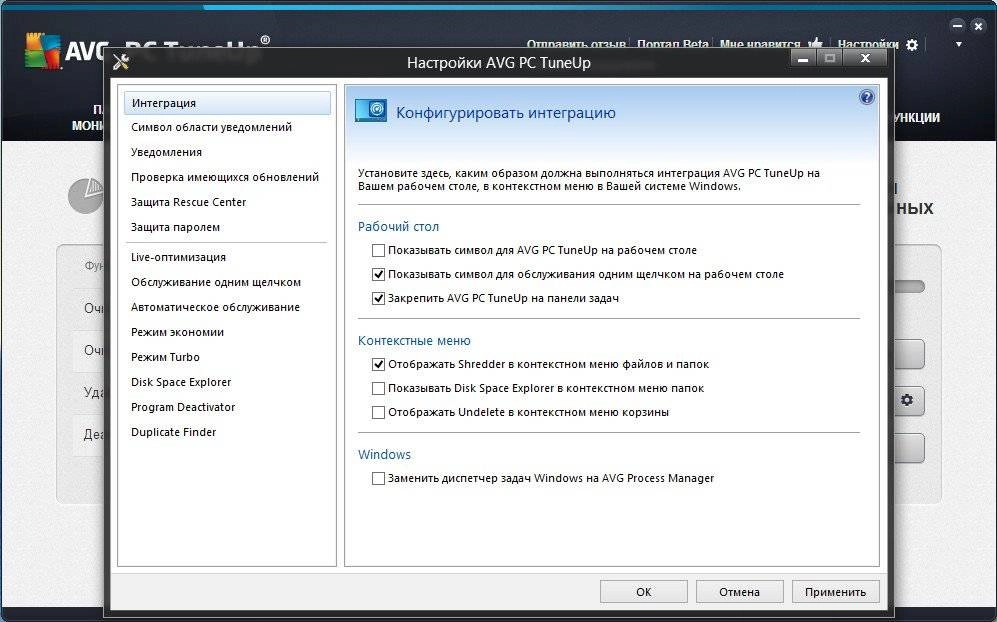Close the settings dialog window
This screenshot has width=997, height=622.
[x=865, y=58]
